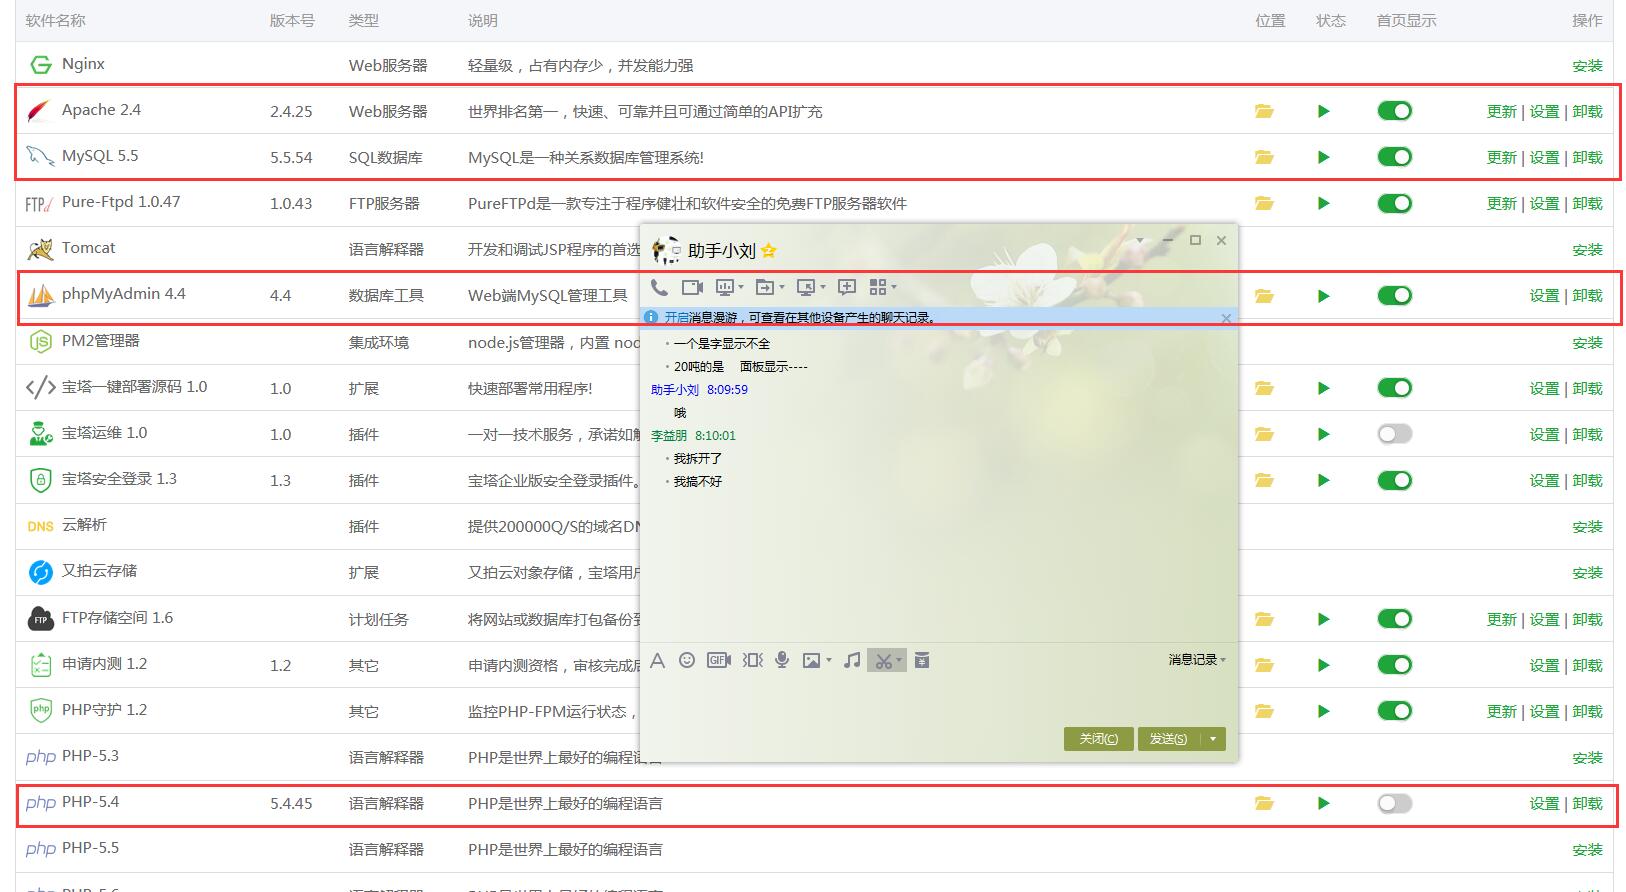Disable Apache 2.4 homepage display toggle
This screenshot has height=892, width=1626.
[x=1394, y=111]
